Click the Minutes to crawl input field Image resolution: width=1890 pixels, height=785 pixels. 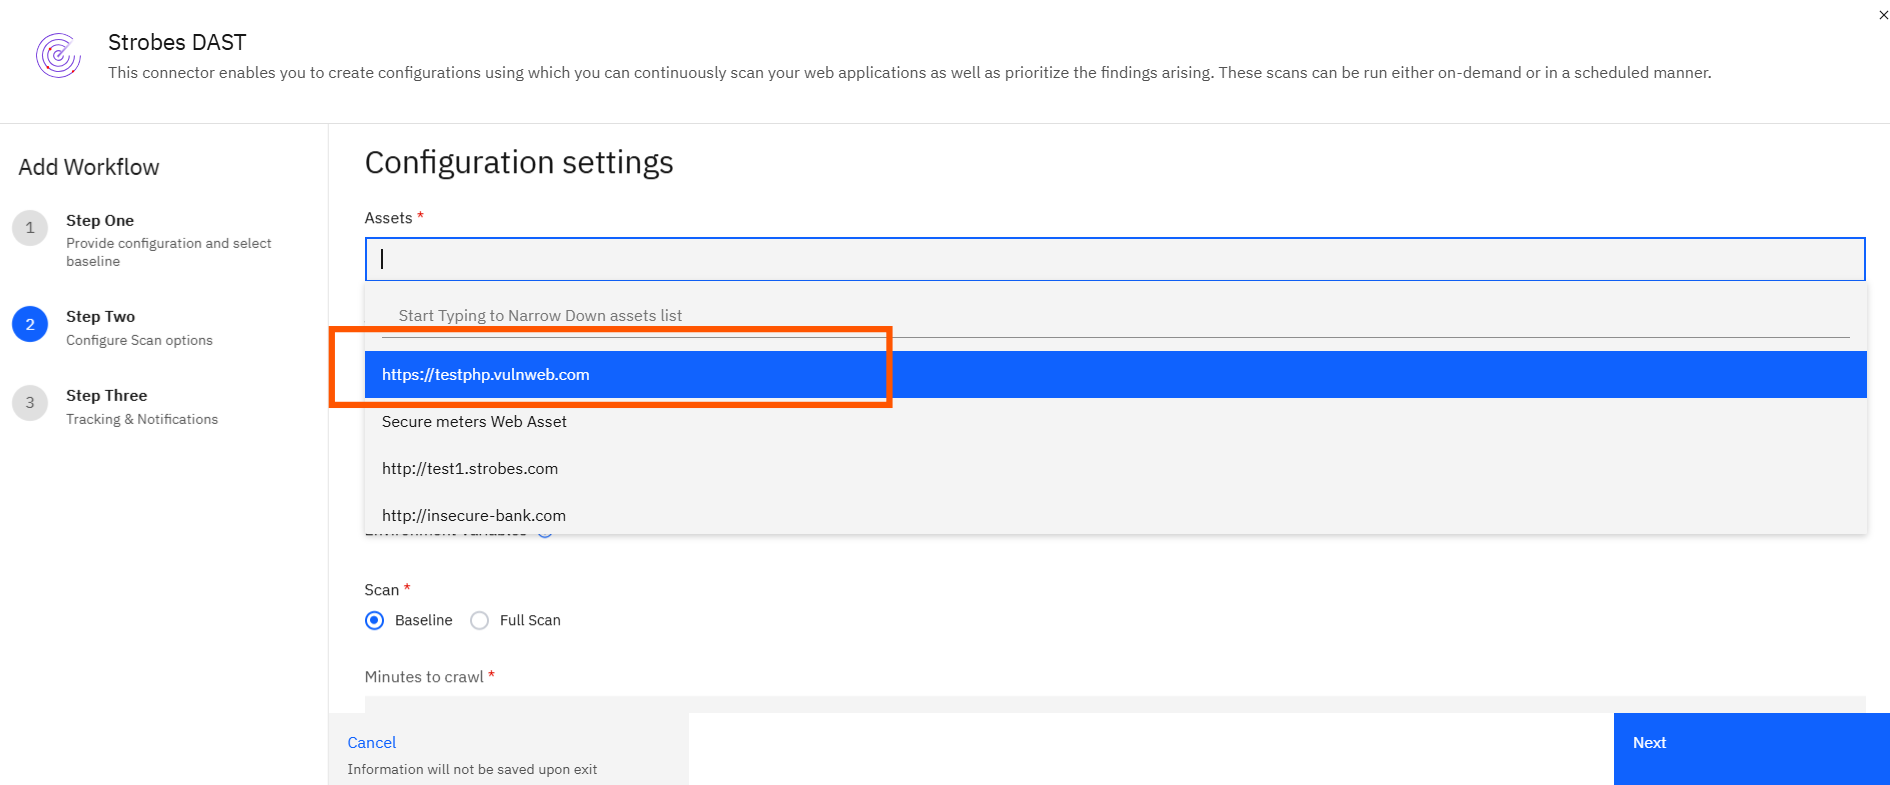point(1114,704)
